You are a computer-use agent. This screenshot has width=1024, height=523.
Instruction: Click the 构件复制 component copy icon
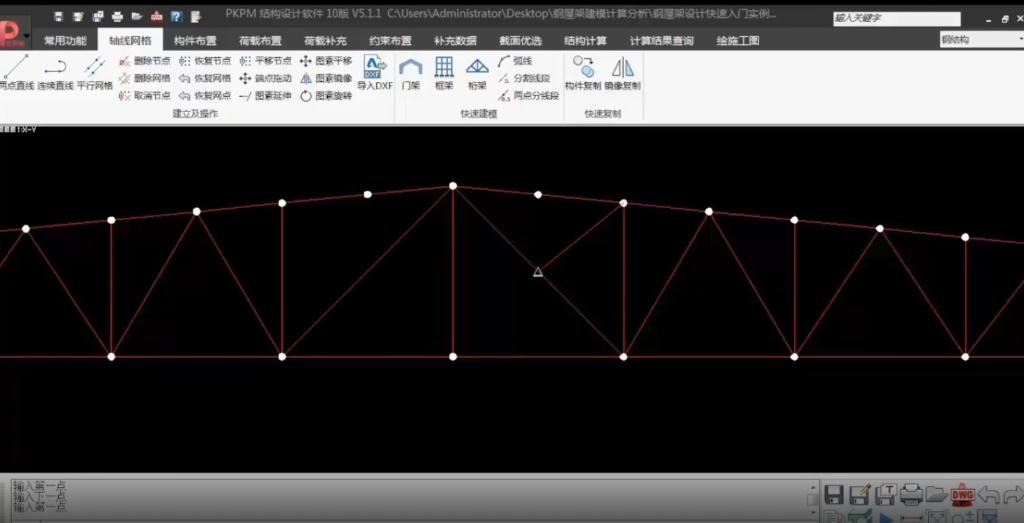pos(582,73)
